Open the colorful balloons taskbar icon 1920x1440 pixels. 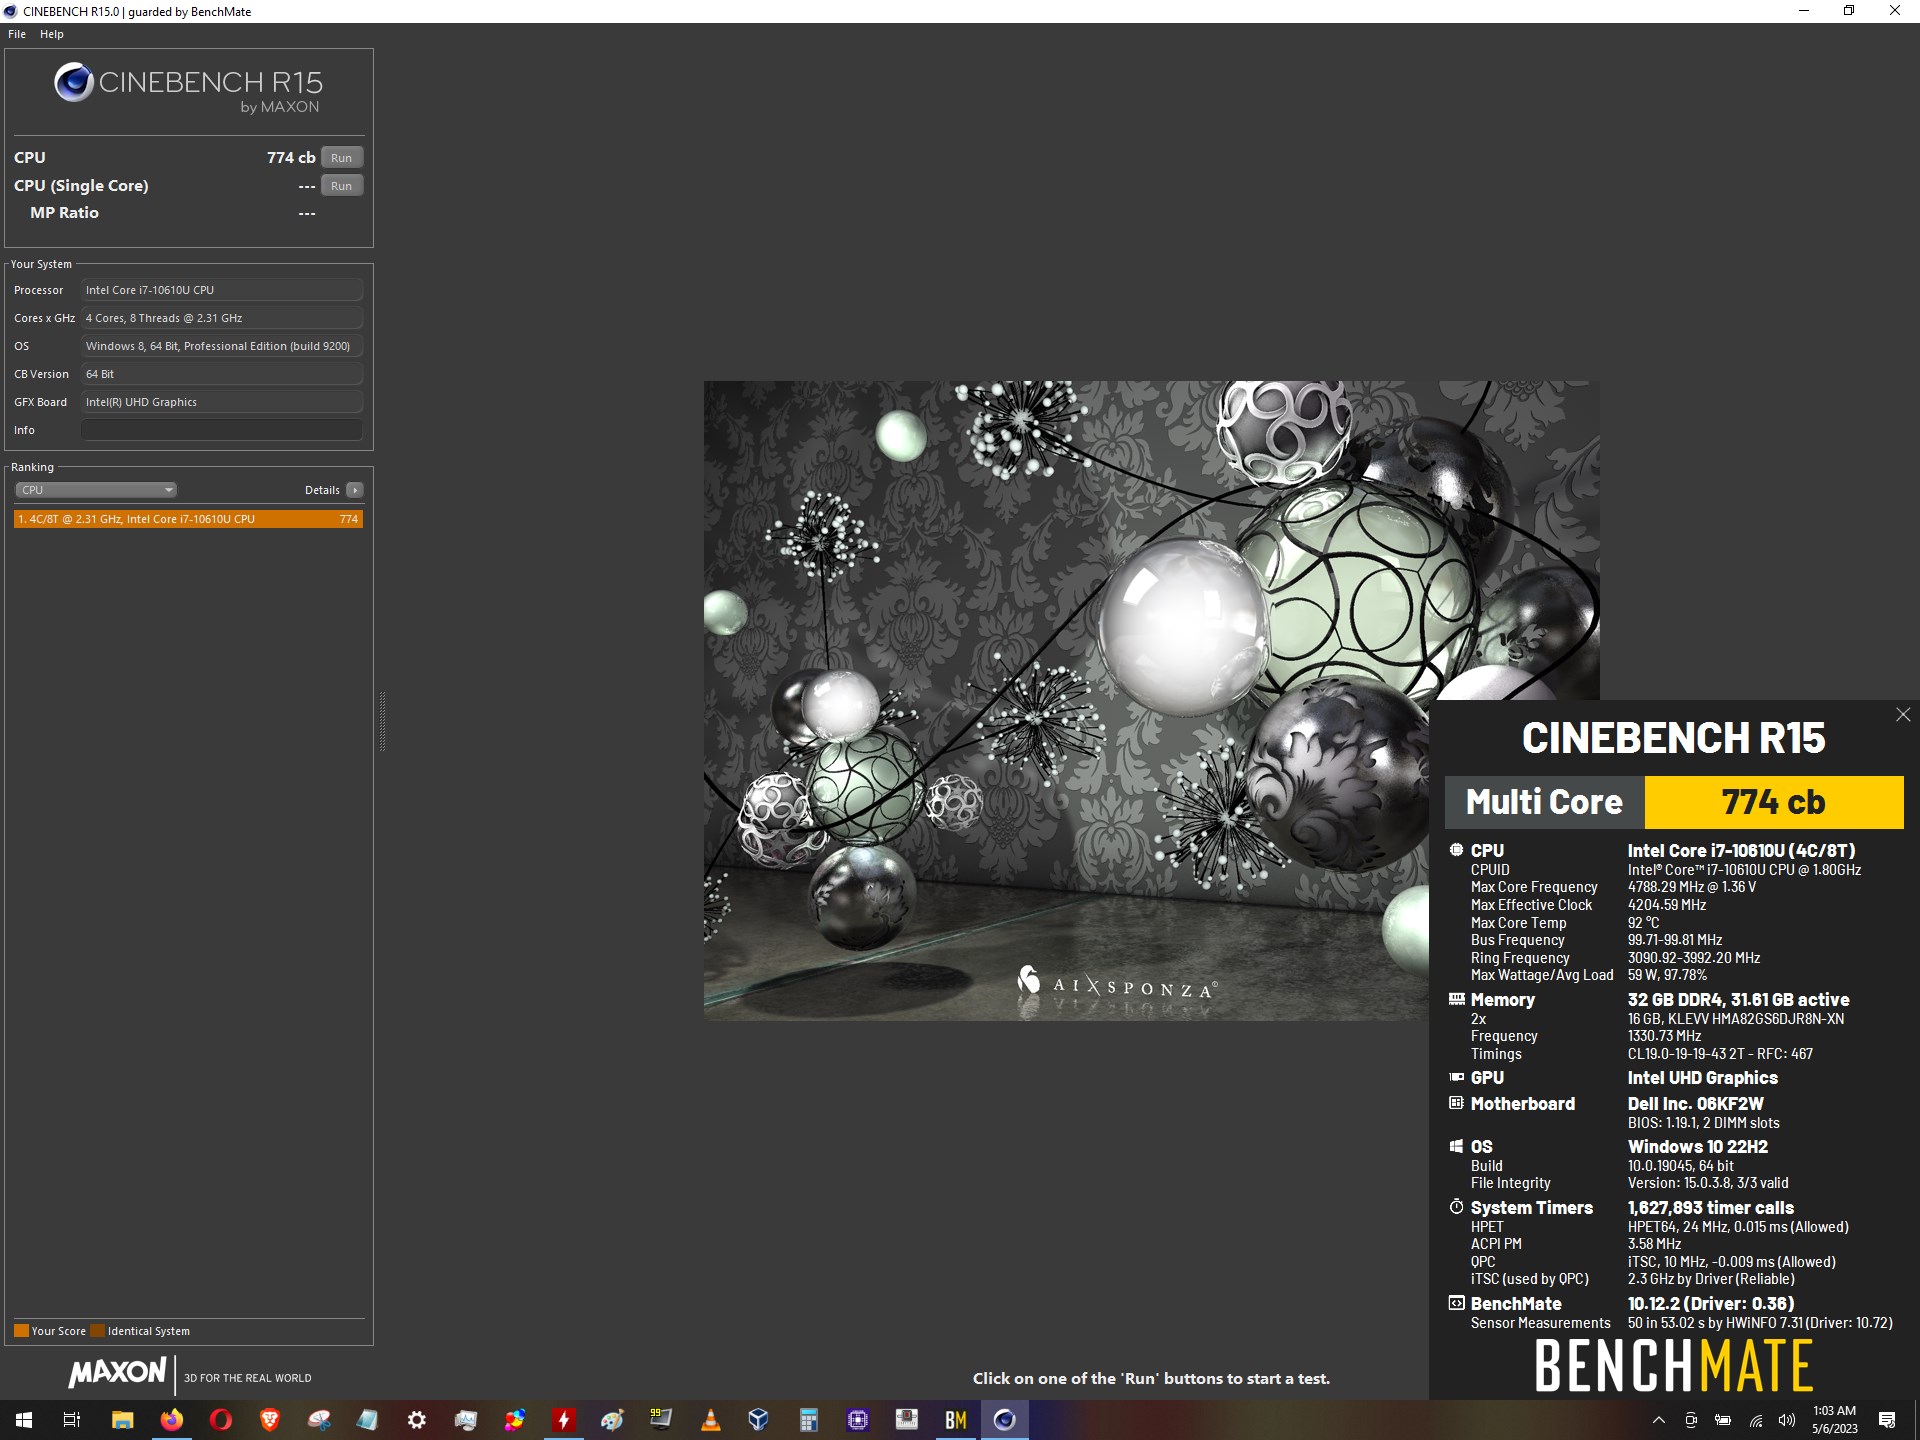515,1420
